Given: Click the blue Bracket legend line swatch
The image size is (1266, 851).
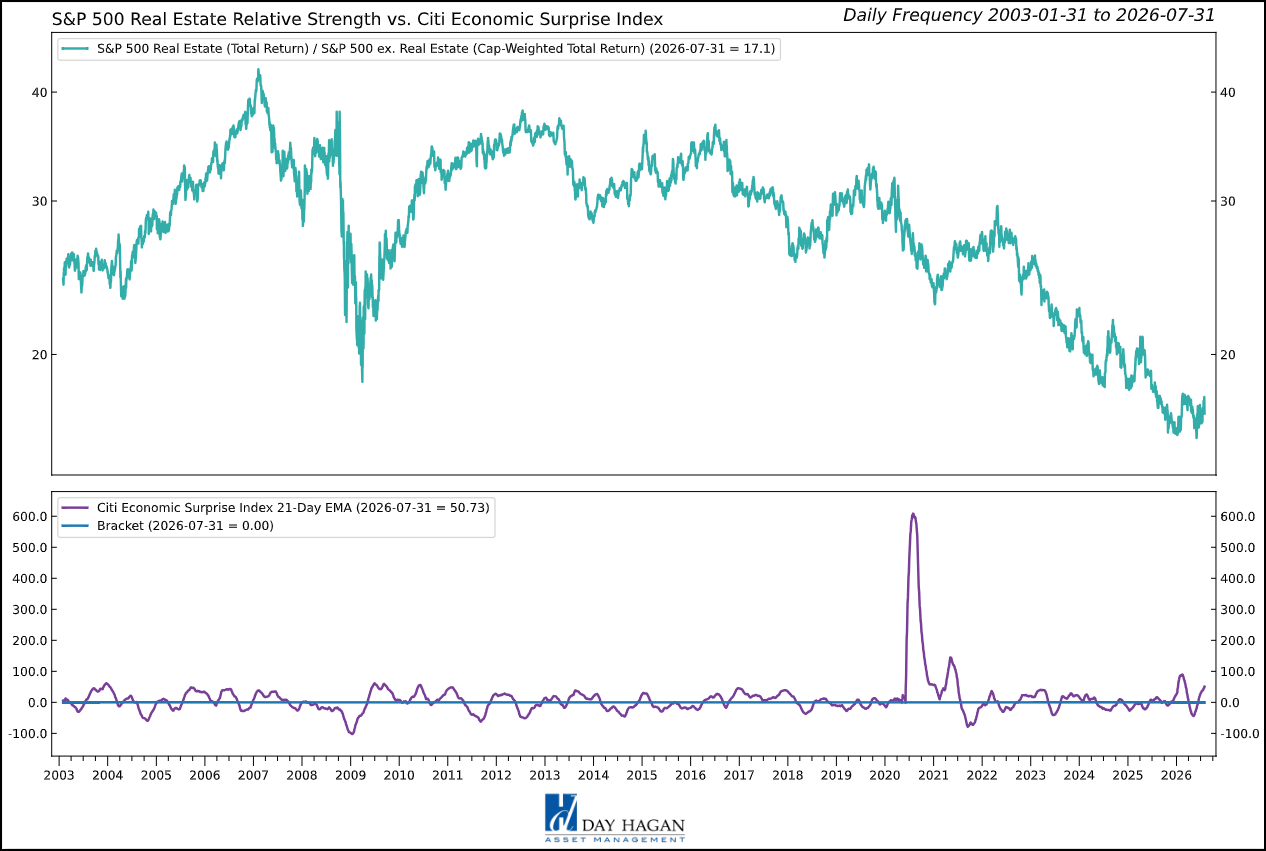Looking at the screenshot, I should click(76, 525).
